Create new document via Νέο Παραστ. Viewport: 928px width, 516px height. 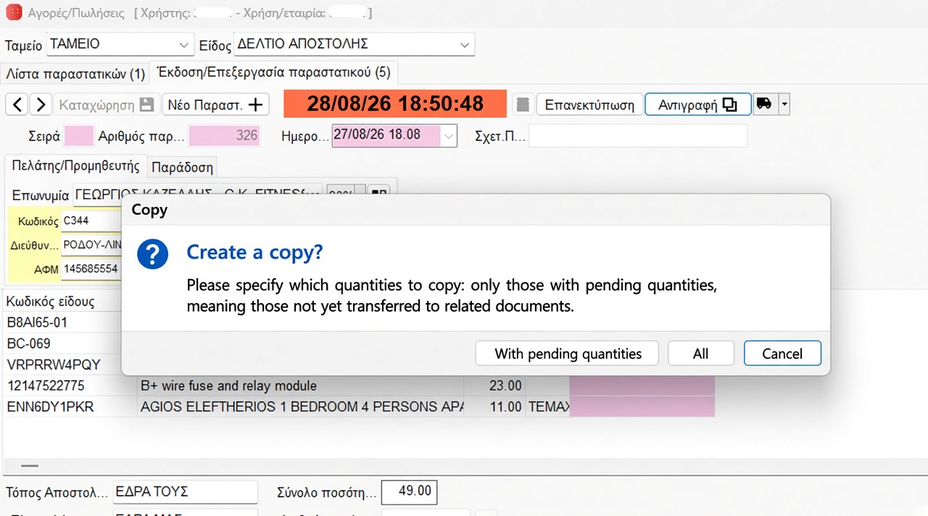point(215,105)
